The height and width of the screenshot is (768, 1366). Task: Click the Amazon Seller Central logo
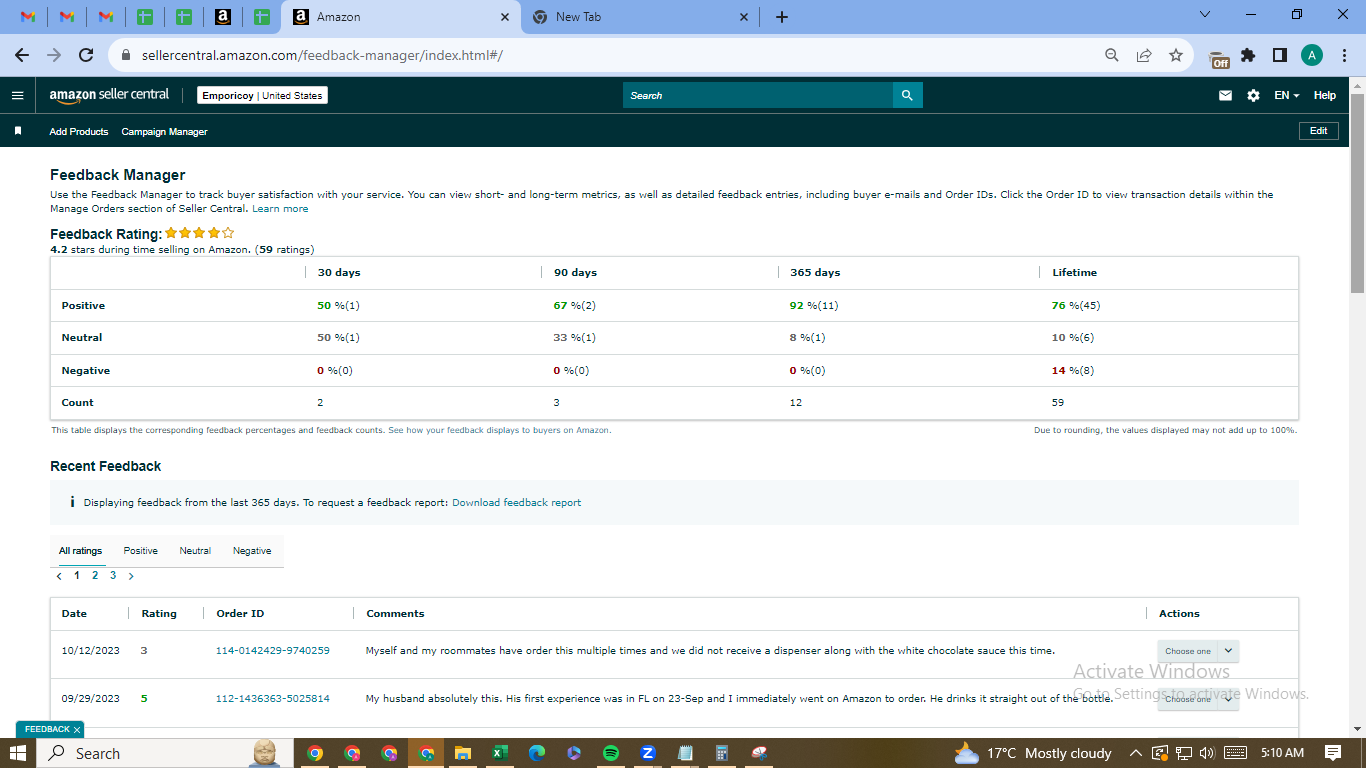coord(109,95)
